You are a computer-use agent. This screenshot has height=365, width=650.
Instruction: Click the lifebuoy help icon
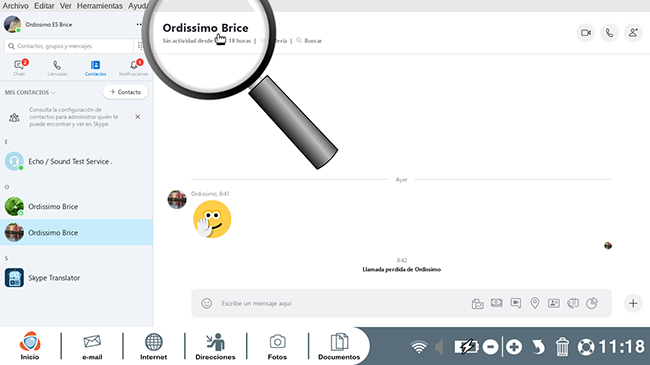click(586, 347)
